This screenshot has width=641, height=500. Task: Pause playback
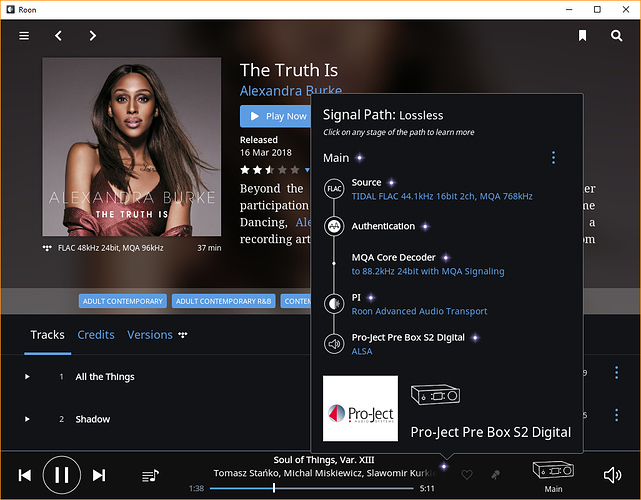(x=62, y=475)
